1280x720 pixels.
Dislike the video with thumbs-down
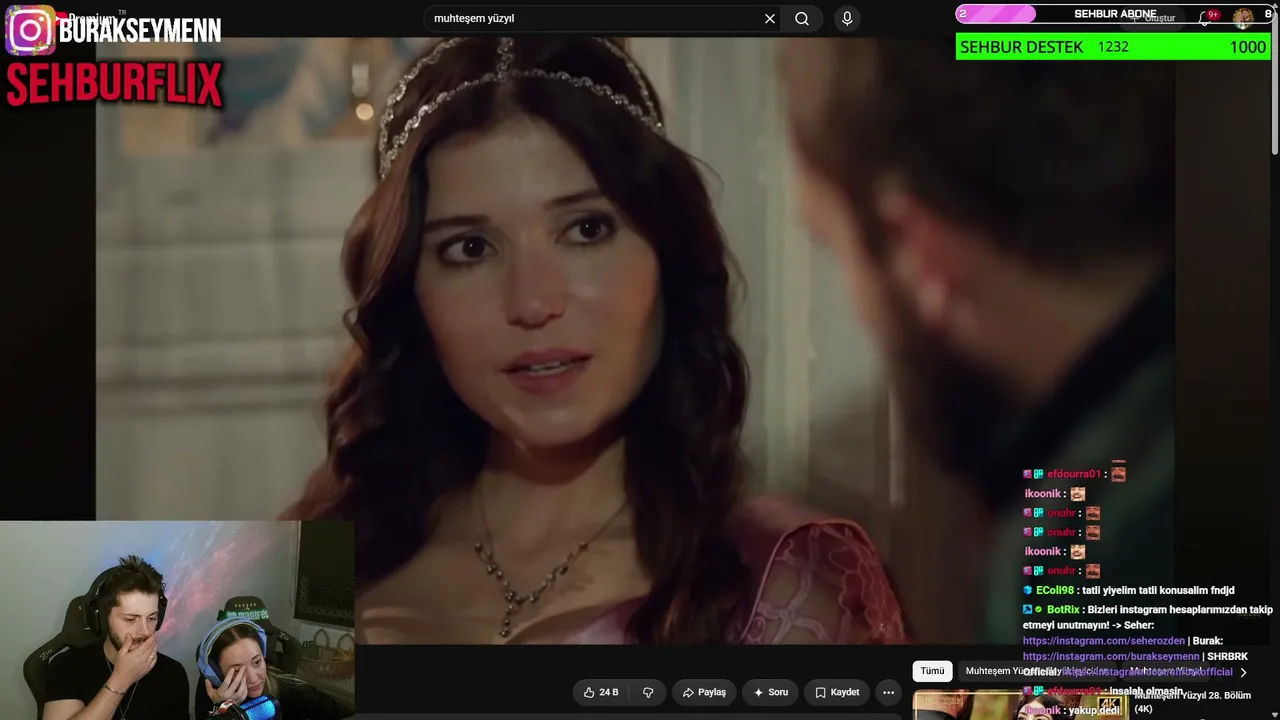click(x=648, y=692)
